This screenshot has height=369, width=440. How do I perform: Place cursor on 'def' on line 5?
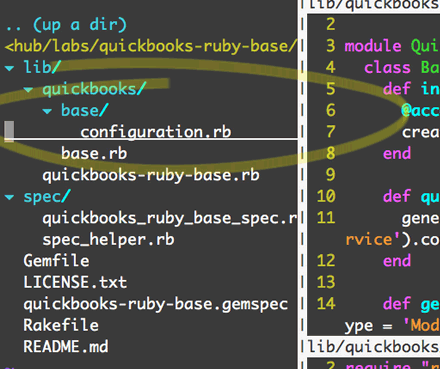[x=397, y=89]
